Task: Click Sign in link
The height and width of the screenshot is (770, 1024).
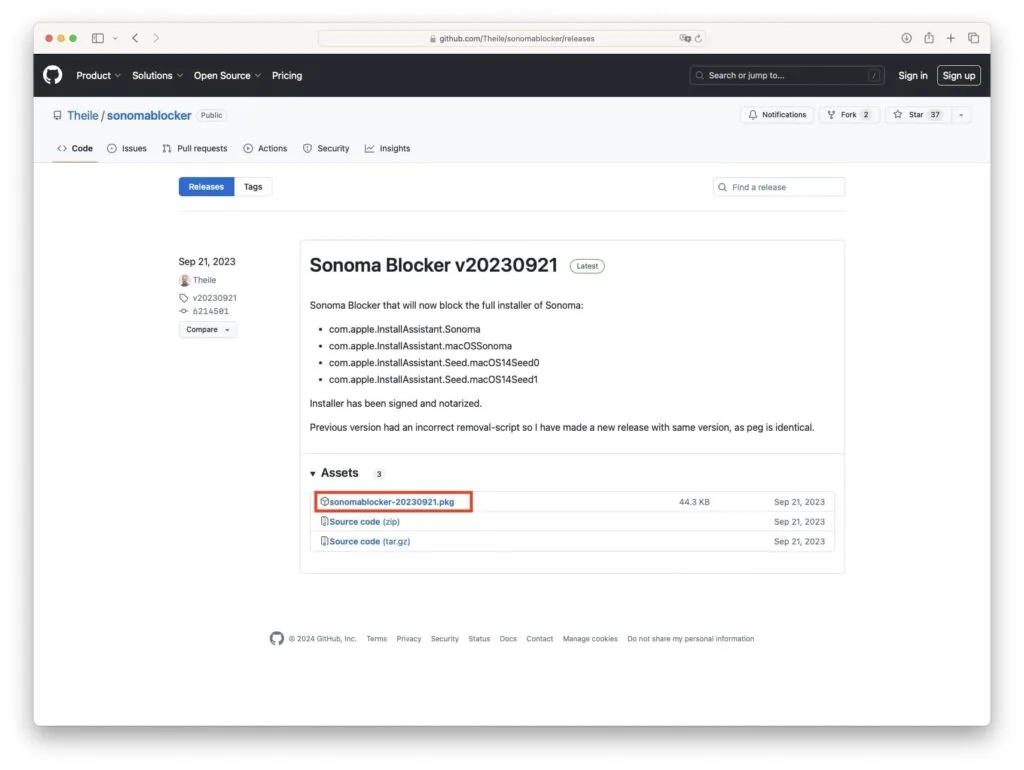Action: [x=912, y=76]
